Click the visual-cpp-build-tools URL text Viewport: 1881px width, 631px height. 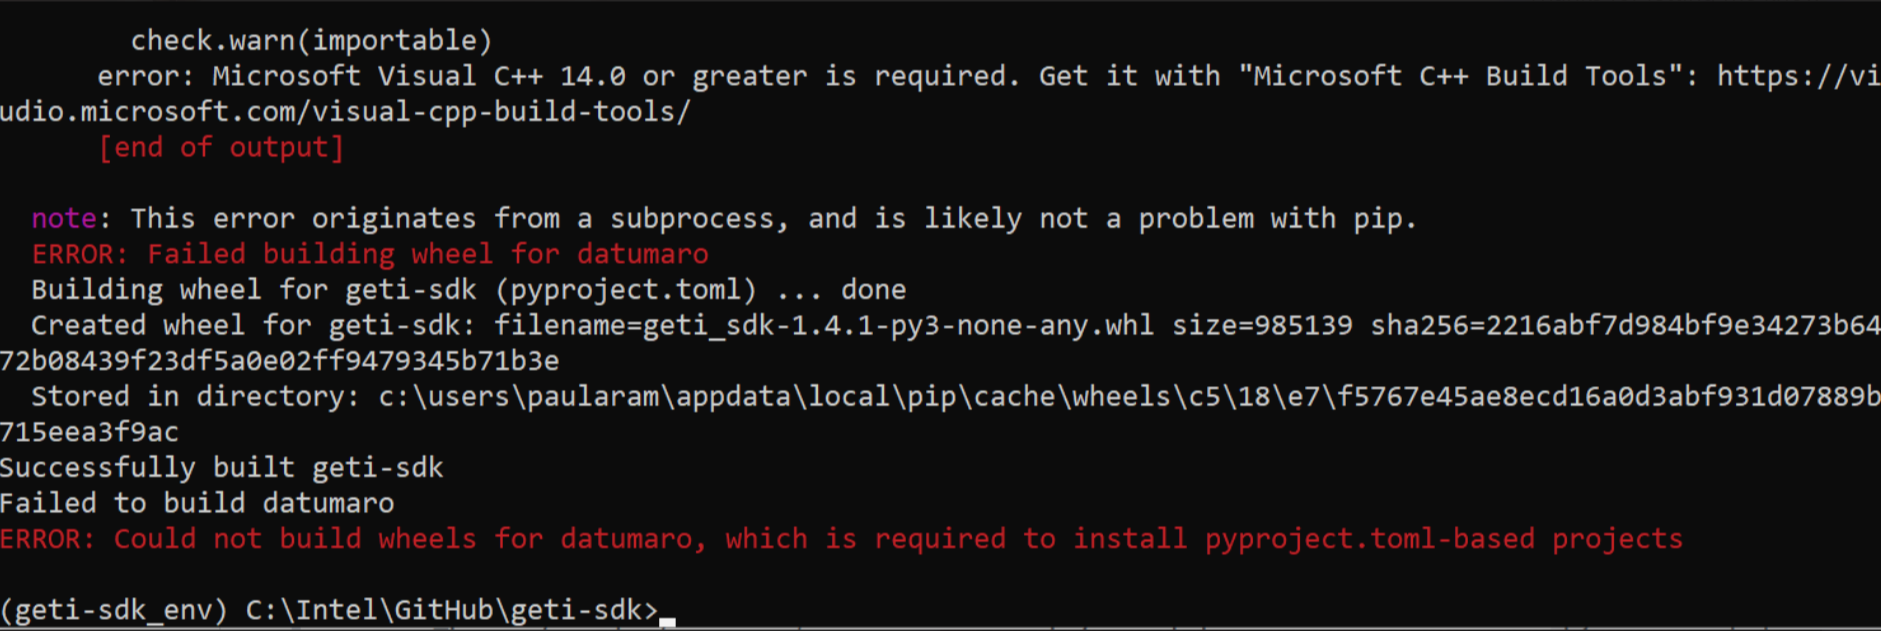coord(345,112)
